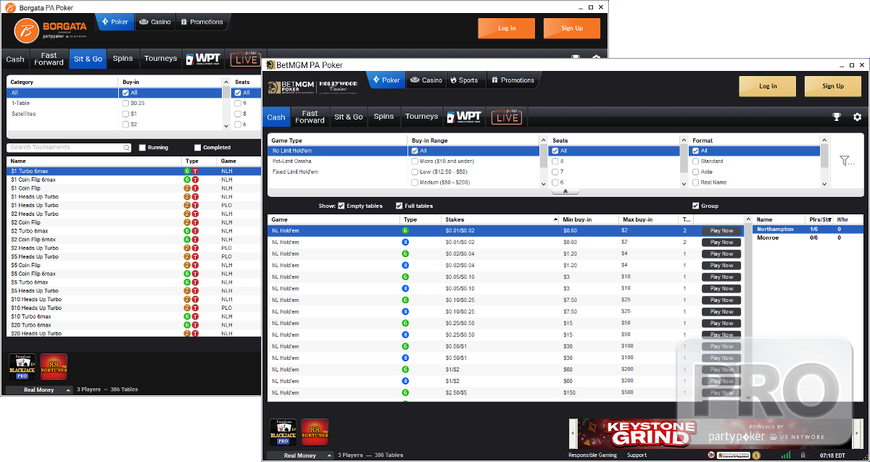Viewport: 870px width, 462px height.
Task: Switch to Fast Forward tab in BetMGM
Action: coord(310,117)
